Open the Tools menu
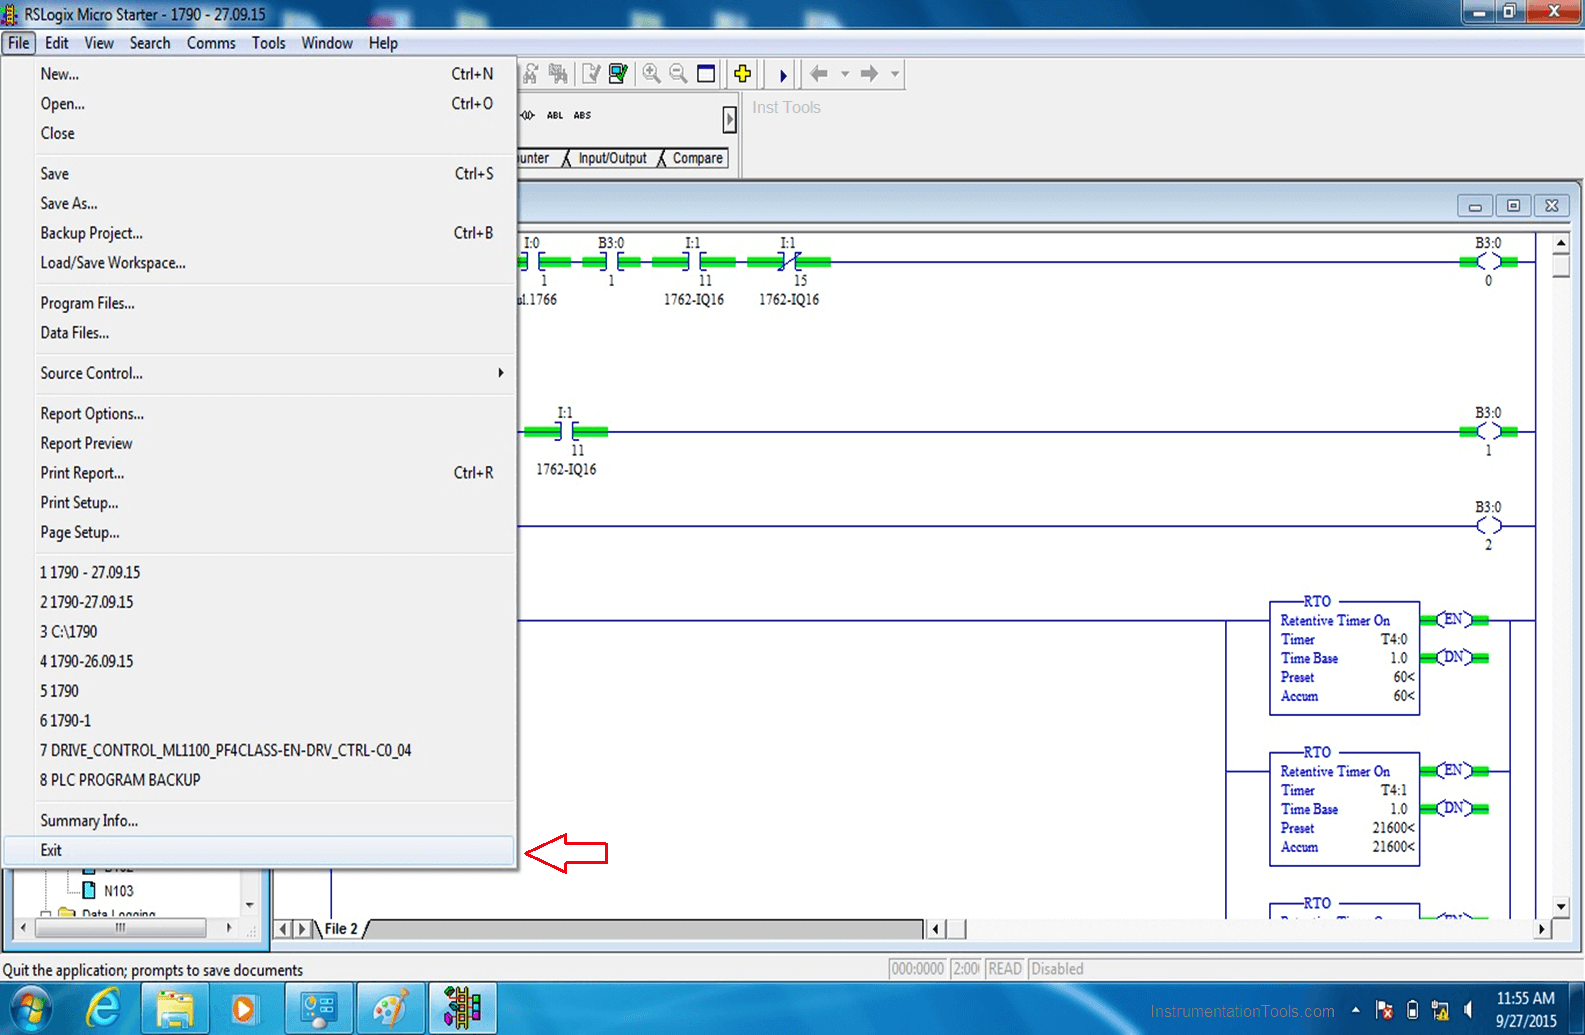The height and width of the screenshot is (1035, 1585). click(x=268, y=43)
